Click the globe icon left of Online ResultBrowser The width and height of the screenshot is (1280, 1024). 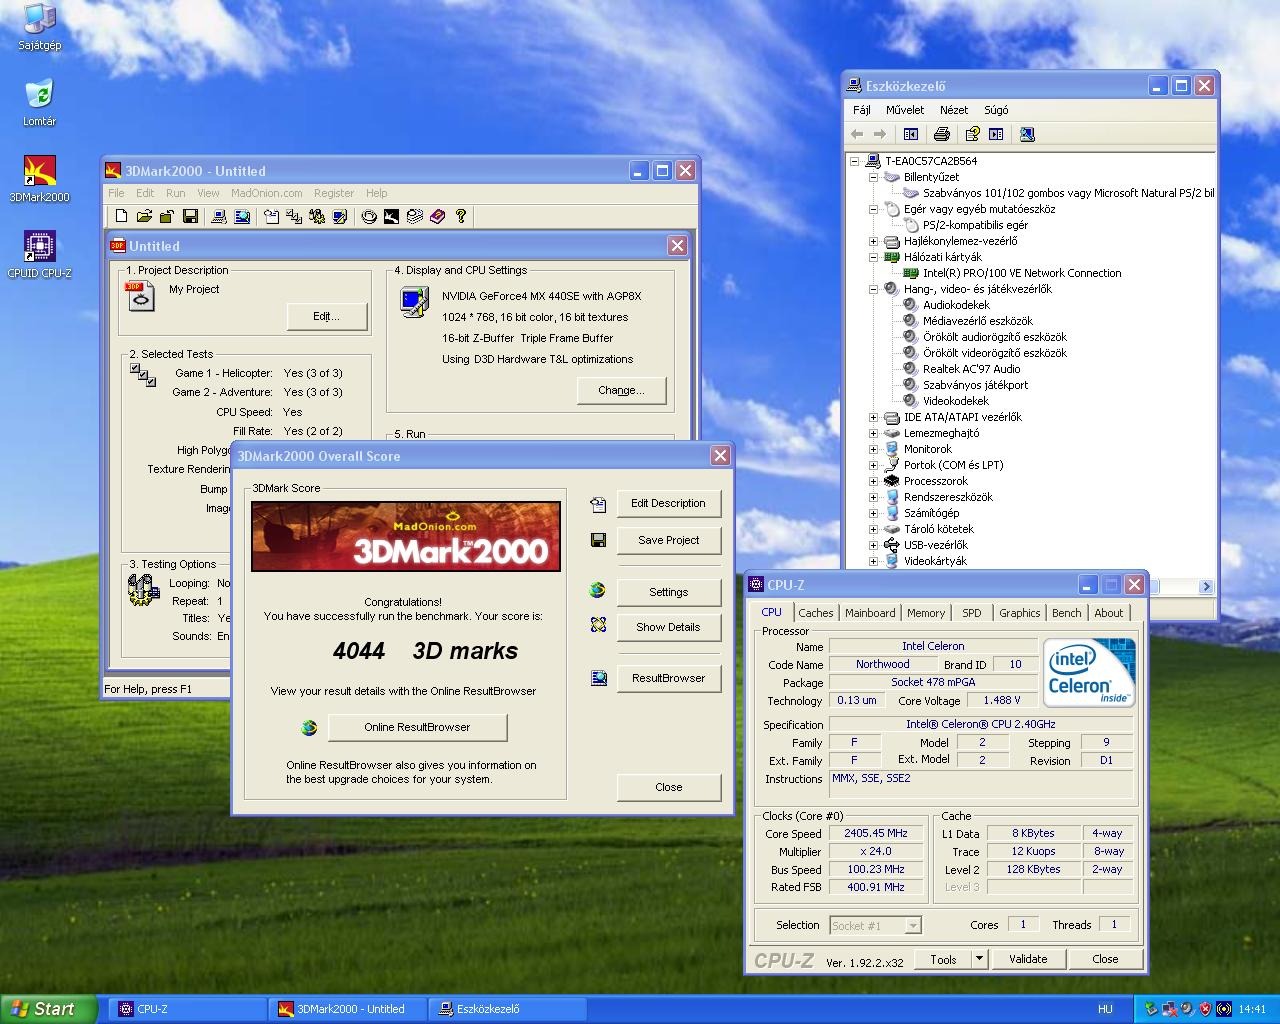click(x=309, y=727)
